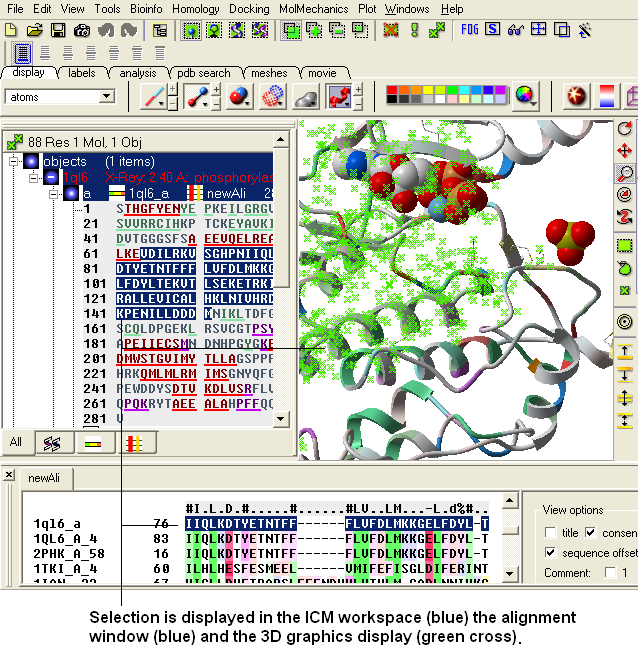Toggle the title checkbox in View options

[x=551, y=532]
